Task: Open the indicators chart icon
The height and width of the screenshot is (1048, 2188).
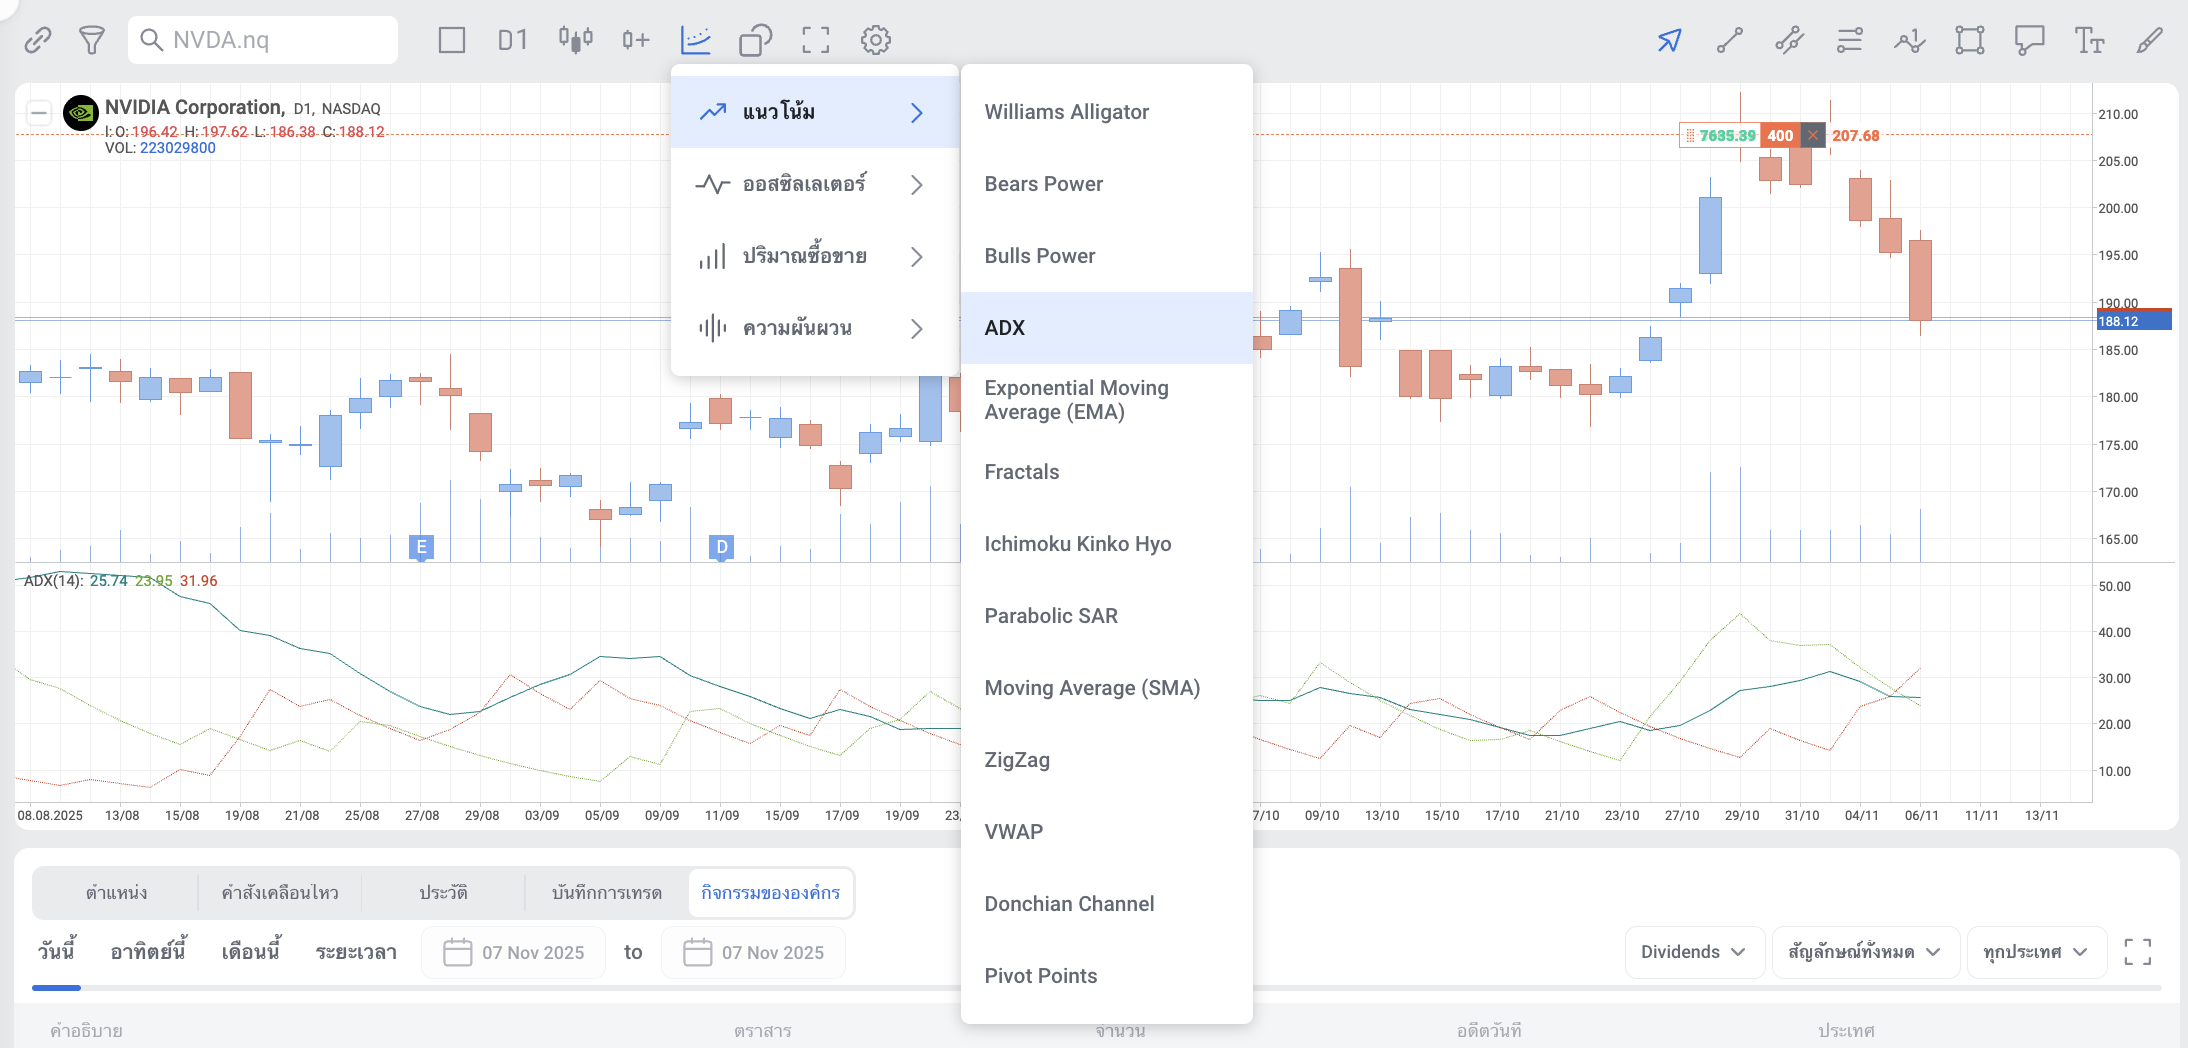Action: 695,40
